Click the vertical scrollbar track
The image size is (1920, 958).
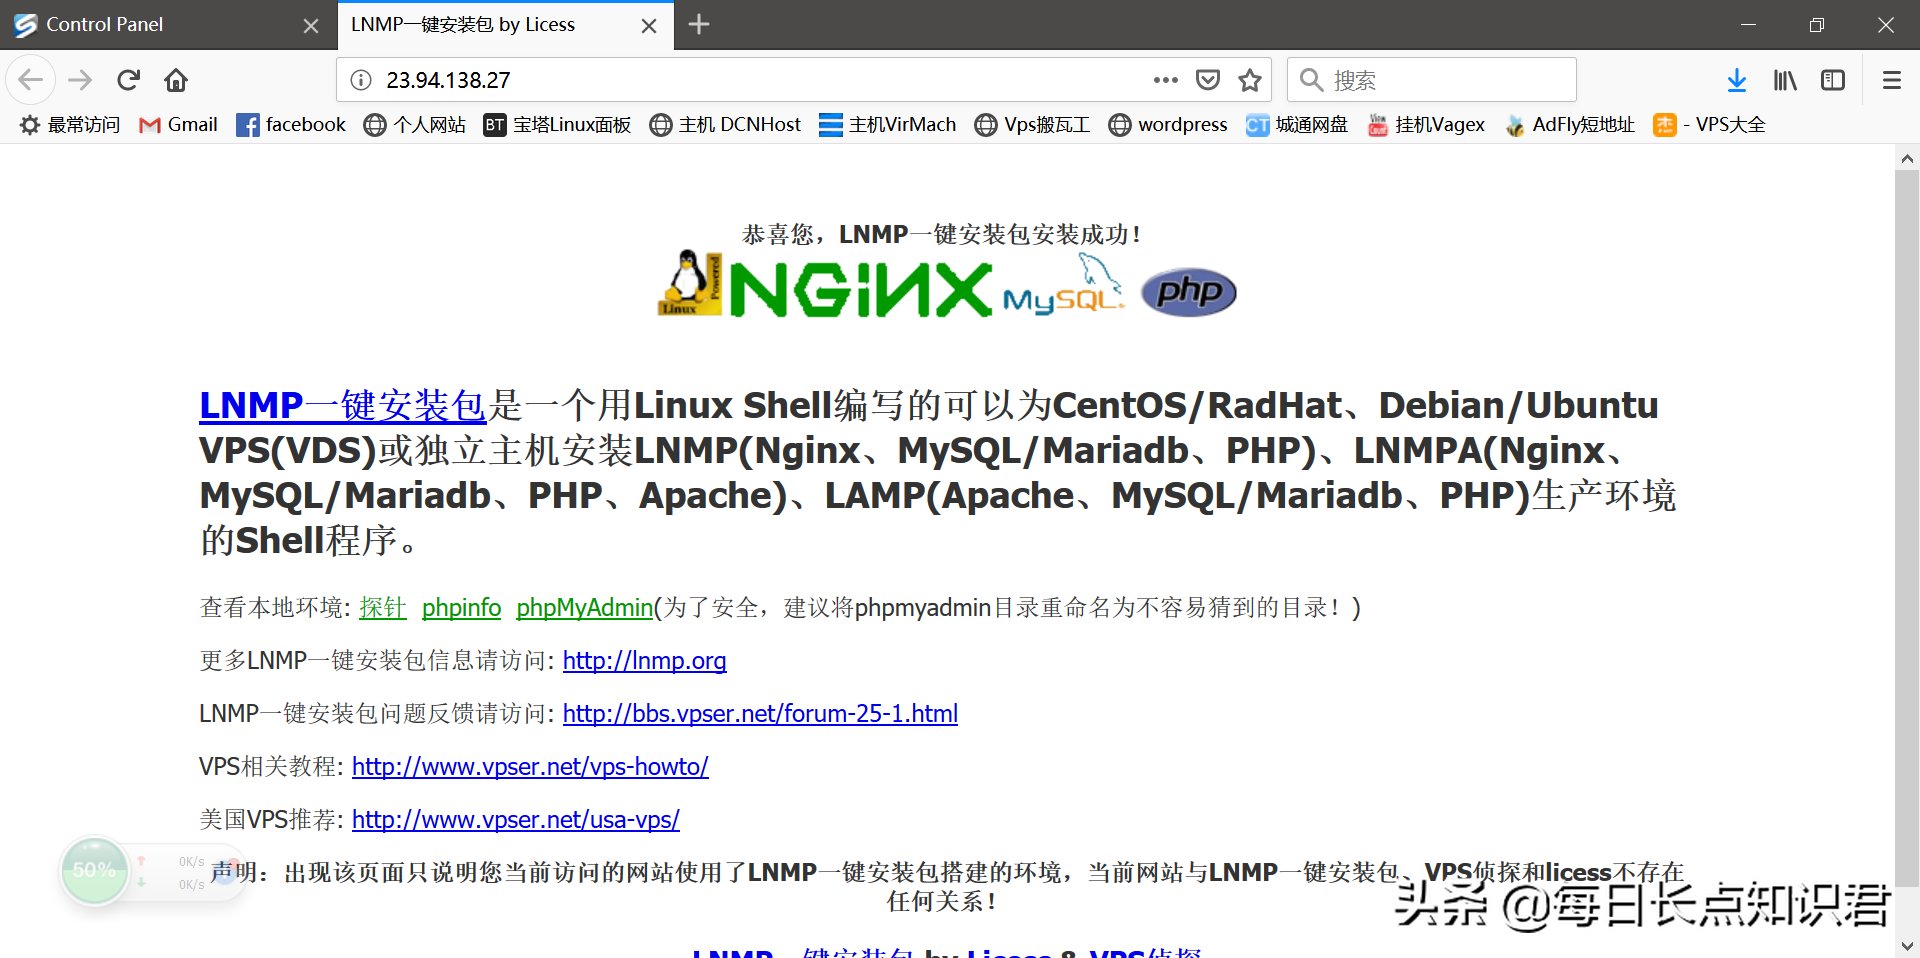click(x=1907, y=552)
